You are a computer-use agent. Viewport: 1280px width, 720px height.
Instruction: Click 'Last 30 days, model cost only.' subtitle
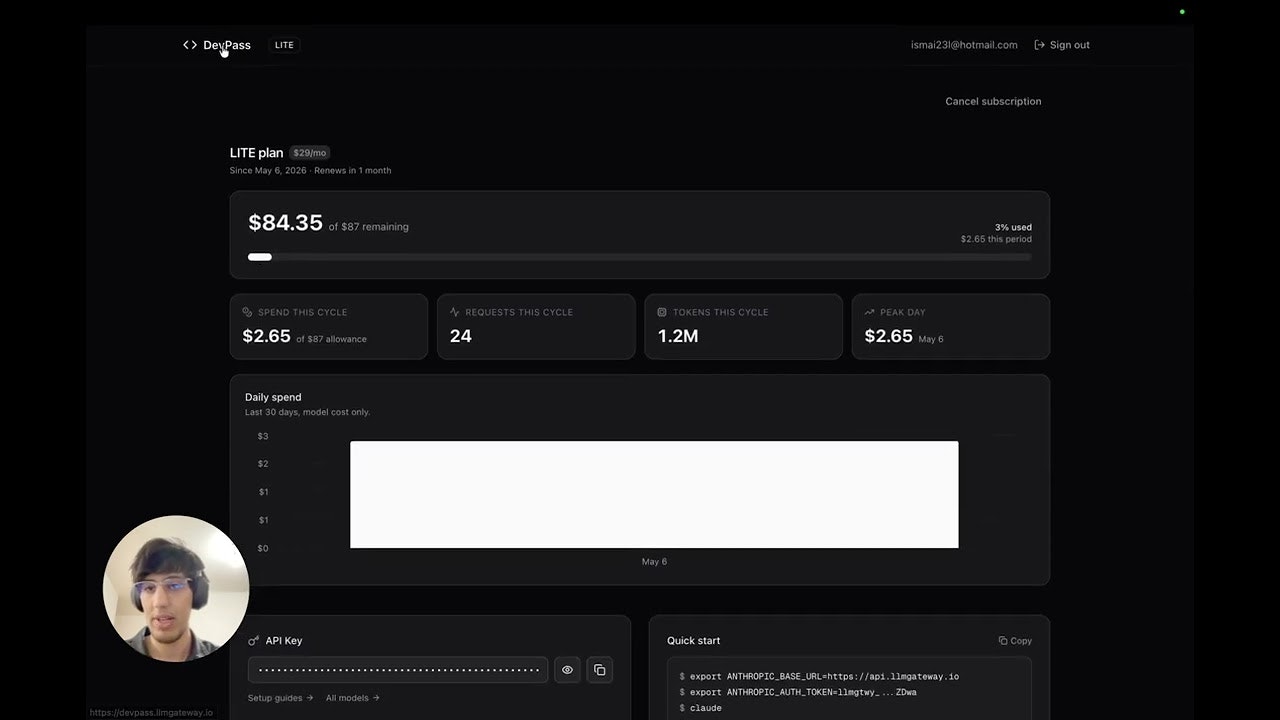[x=307, y=412]
